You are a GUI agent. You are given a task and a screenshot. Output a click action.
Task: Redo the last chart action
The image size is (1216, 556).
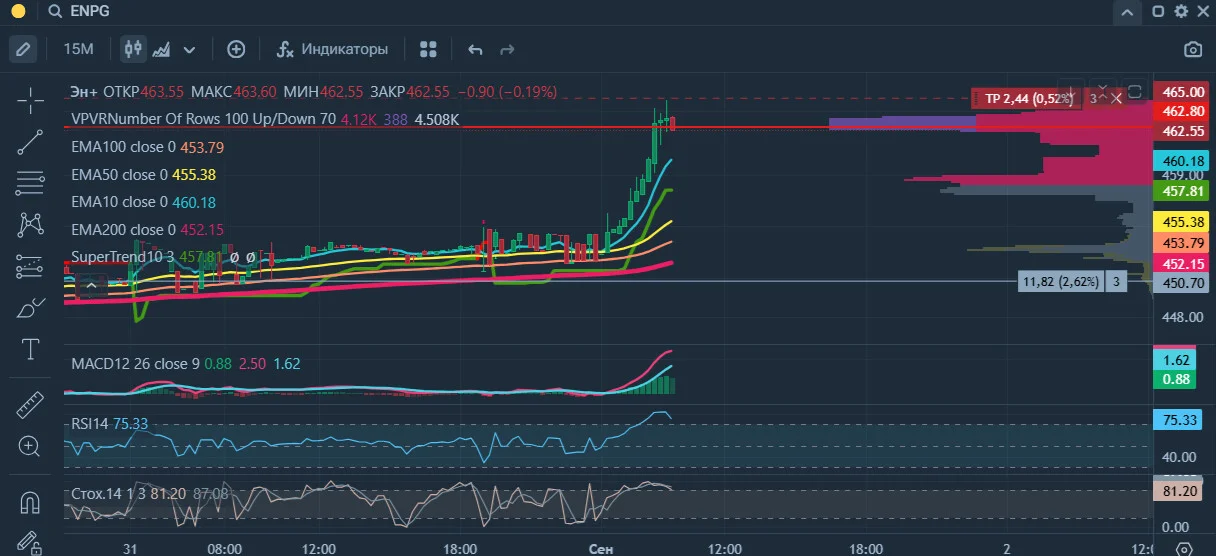507,49
